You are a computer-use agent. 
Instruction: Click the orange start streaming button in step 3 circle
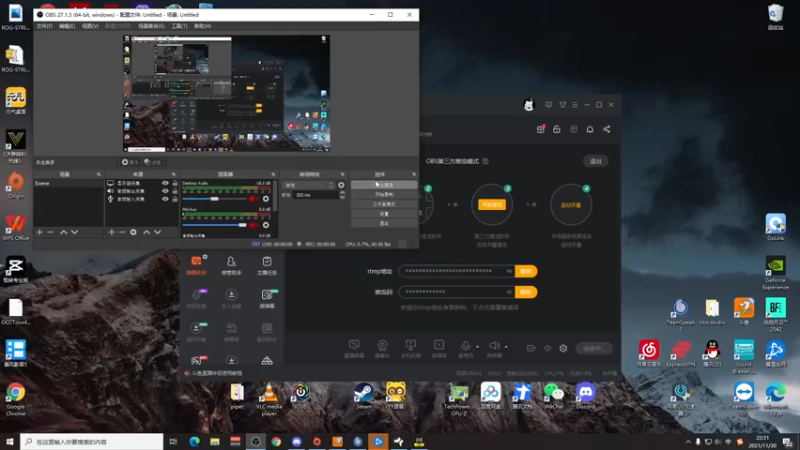(x=492, y=205)
